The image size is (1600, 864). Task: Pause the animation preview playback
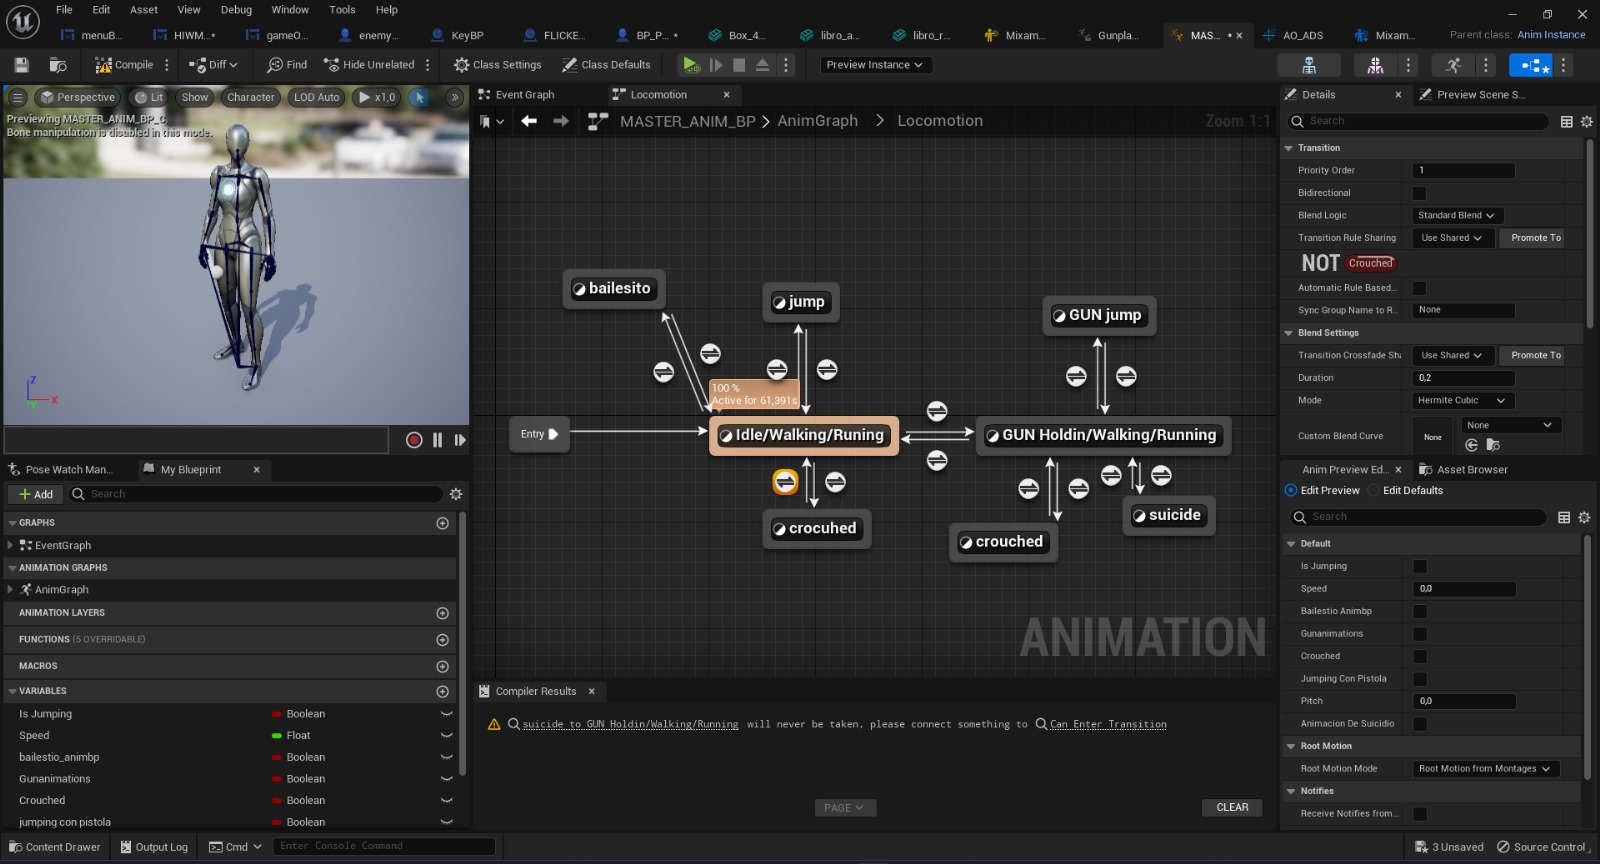coord(437,440)
